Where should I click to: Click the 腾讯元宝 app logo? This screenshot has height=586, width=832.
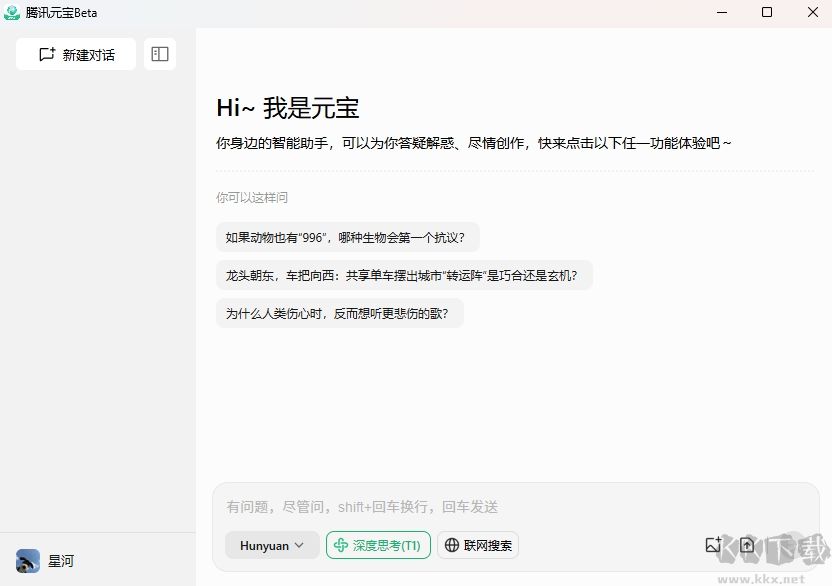[12, 12]
